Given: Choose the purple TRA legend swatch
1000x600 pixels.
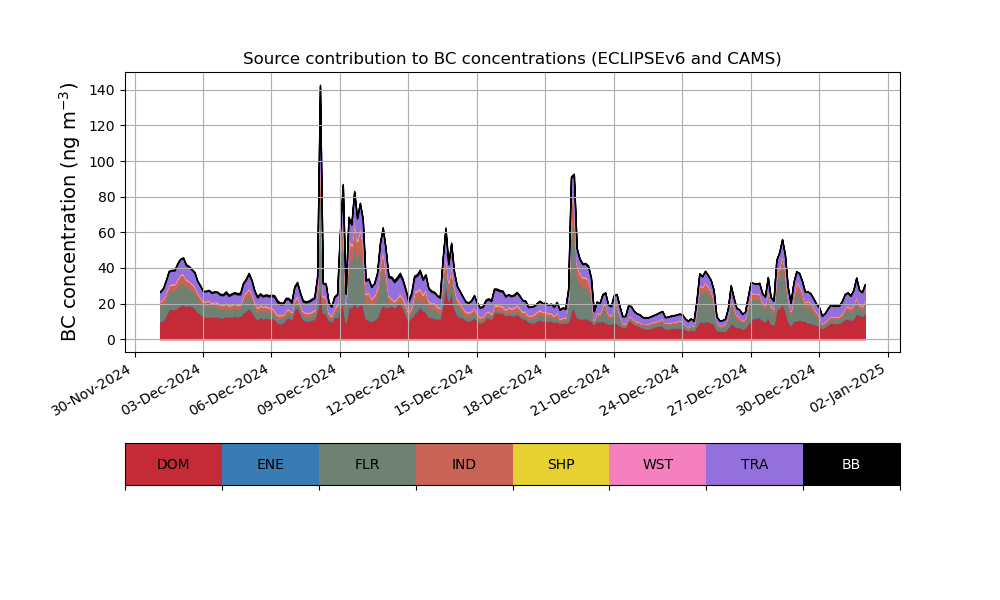Looking at the screenshot, I should tap(755, 465).
